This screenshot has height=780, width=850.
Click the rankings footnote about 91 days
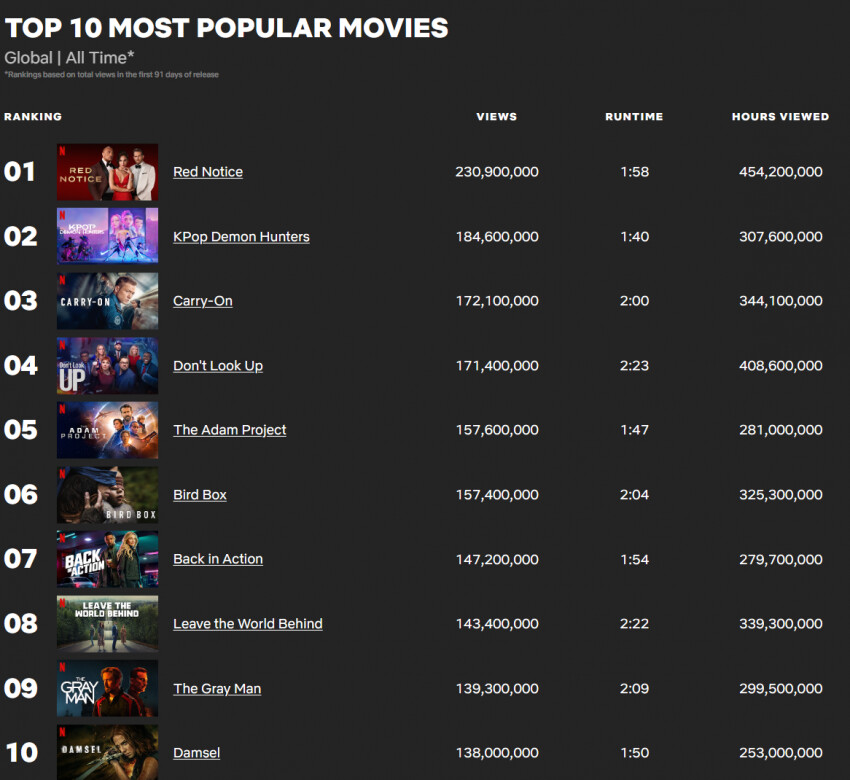coord(112,75)
